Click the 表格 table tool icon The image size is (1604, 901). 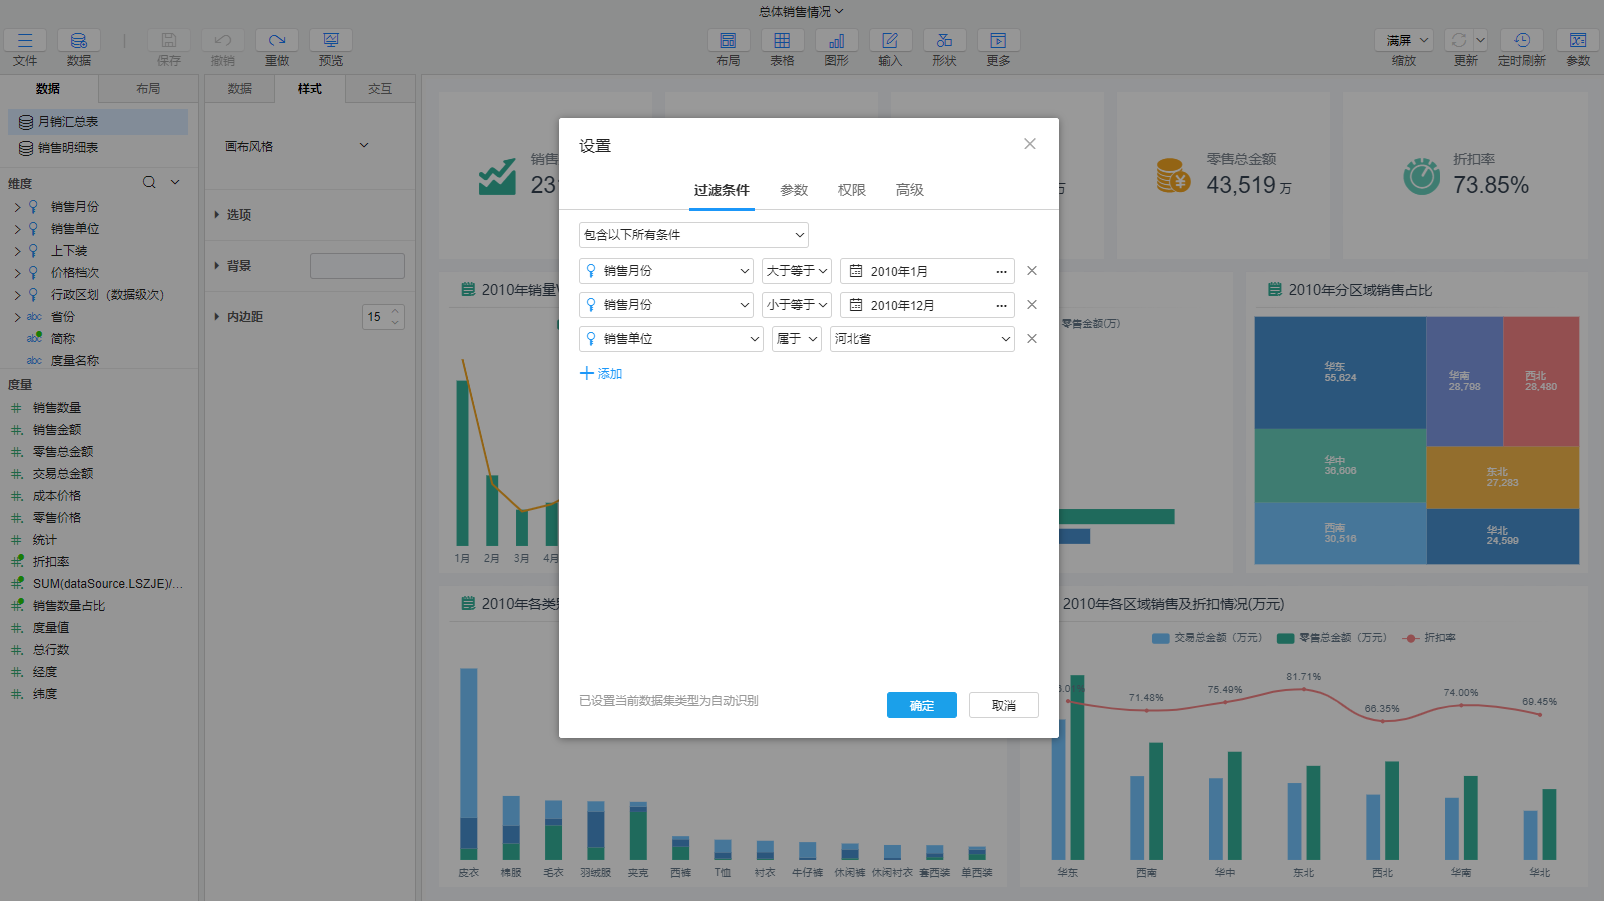(x=782, y=41)
